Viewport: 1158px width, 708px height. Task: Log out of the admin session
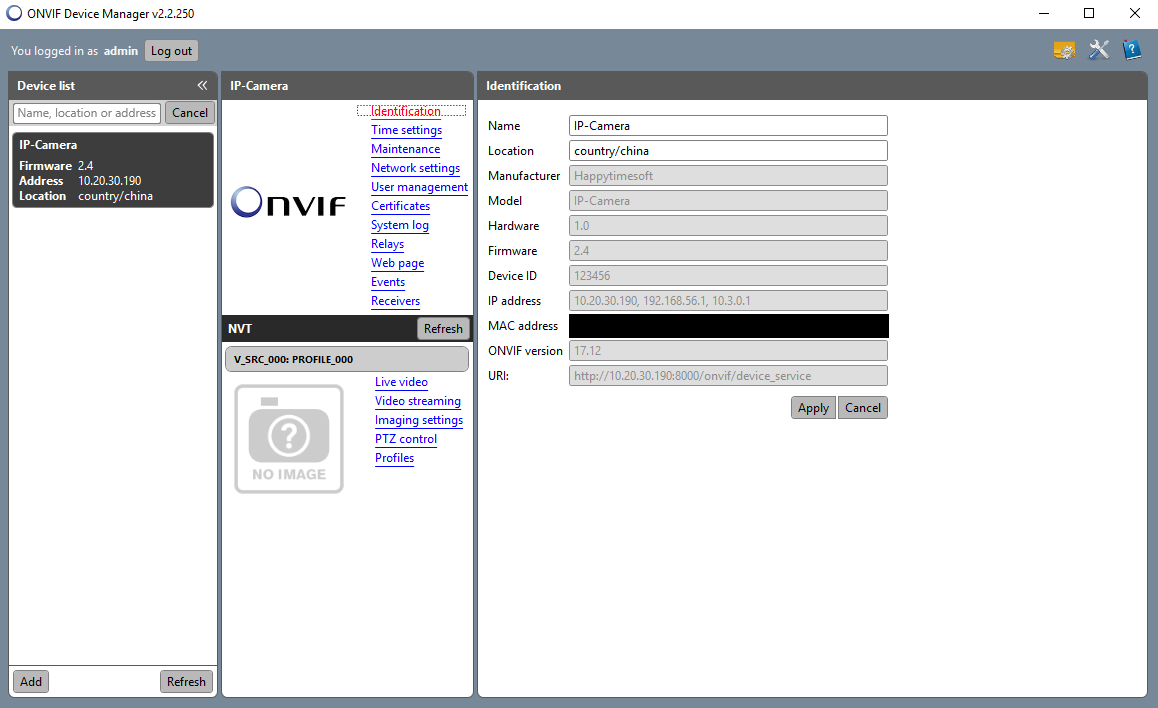170,50
